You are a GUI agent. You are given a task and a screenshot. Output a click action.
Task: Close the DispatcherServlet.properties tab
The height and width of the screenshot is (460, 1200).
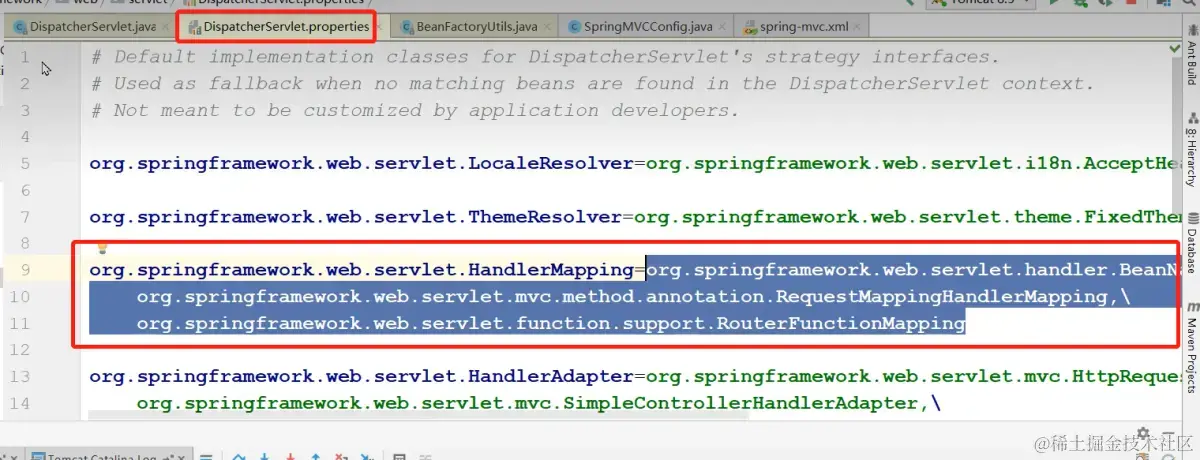coord(378,27)
